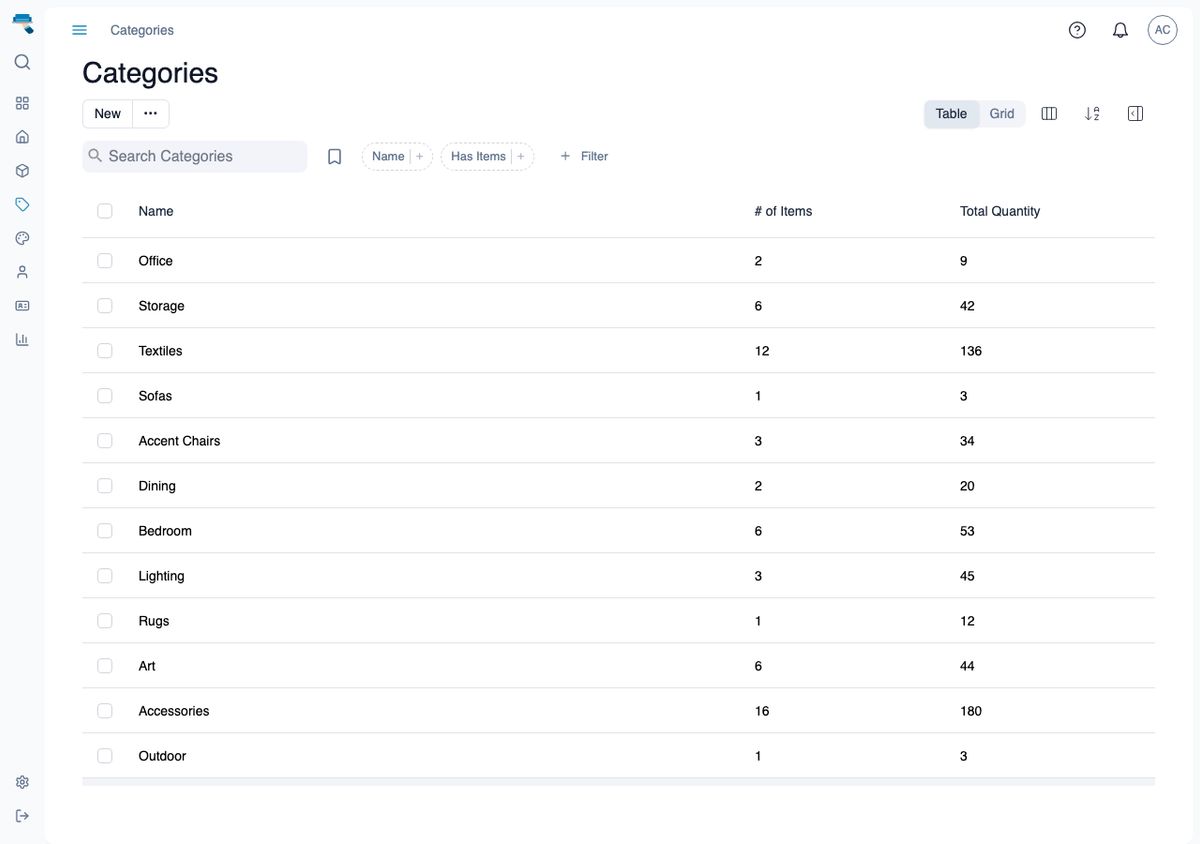
Task: Sort by the Name column header
Action: (156, 211)
